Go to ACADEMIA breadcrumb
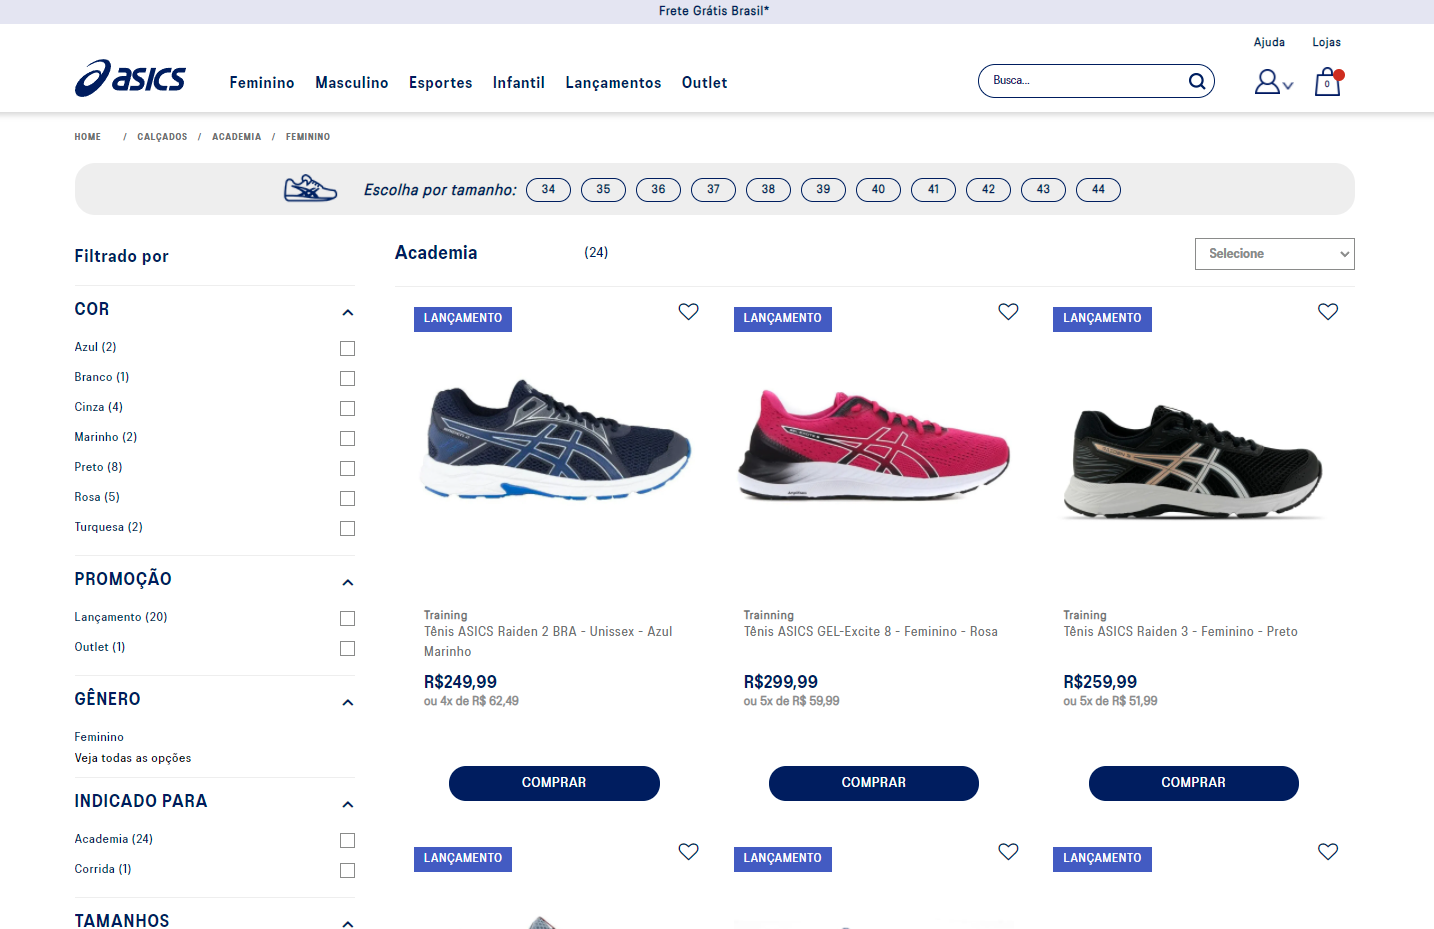Image resolution: width=1434 pixels, height=929 pixels. (x=237, y=137)
